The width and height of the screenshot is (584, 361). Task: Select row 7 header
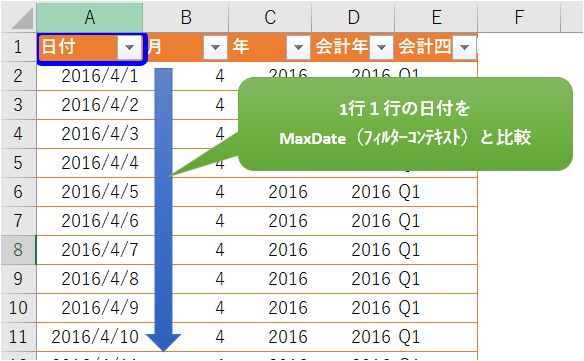(18, 221)
